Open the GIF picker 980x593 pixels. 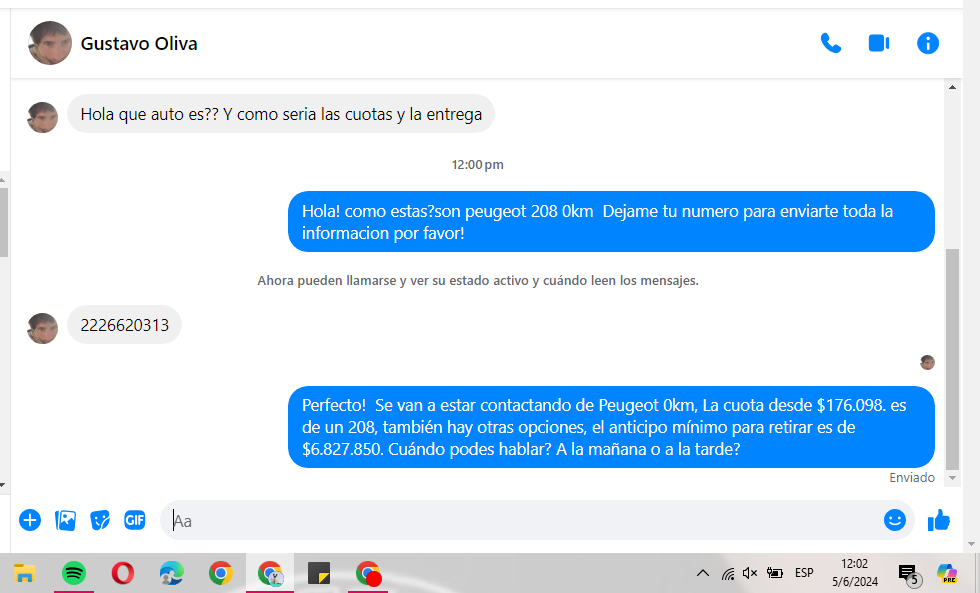coord(135,520)
